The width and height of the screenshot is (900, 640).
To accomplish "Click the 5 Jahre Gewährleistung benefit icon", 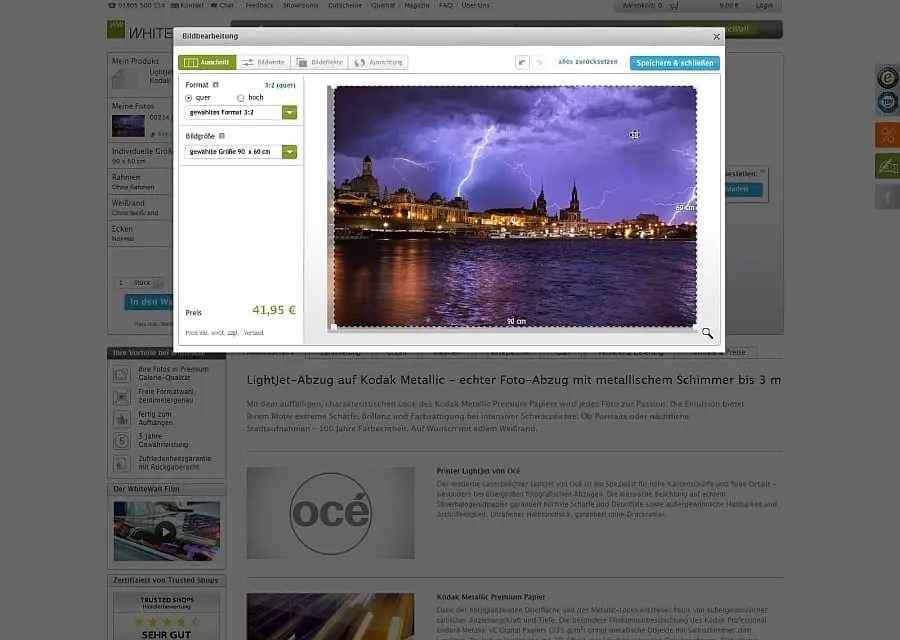I will pos(122,441).
